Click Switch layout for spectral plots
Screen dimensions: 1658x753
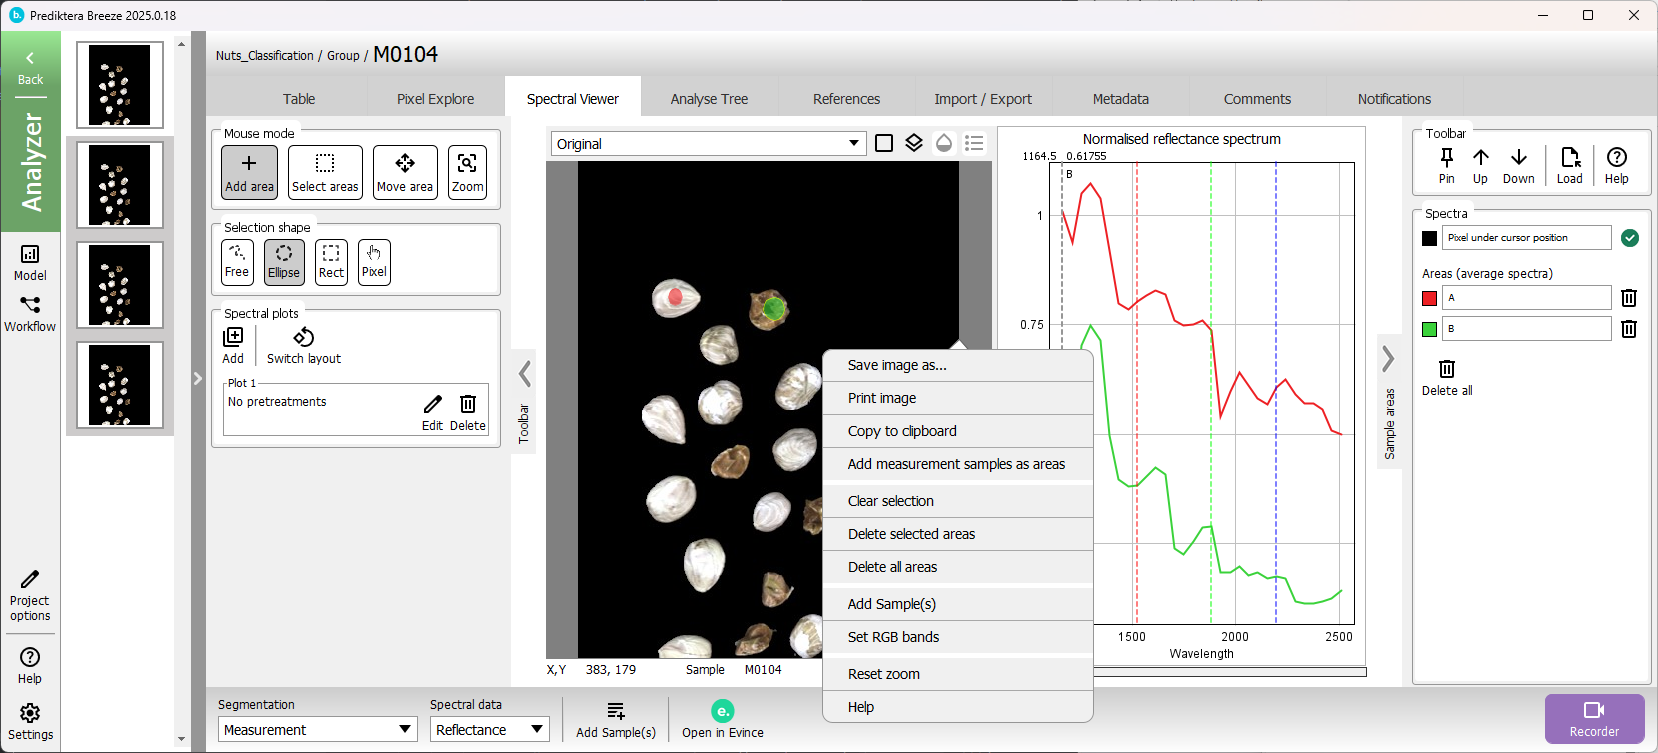pyautogui.click(x=303, y=345)
